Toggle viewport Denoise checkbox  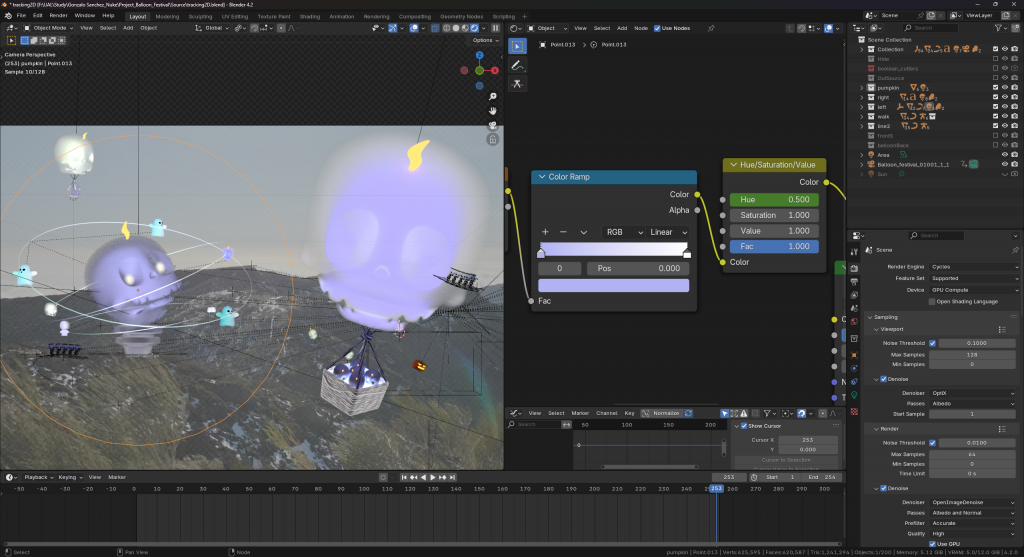coord(884,379)
